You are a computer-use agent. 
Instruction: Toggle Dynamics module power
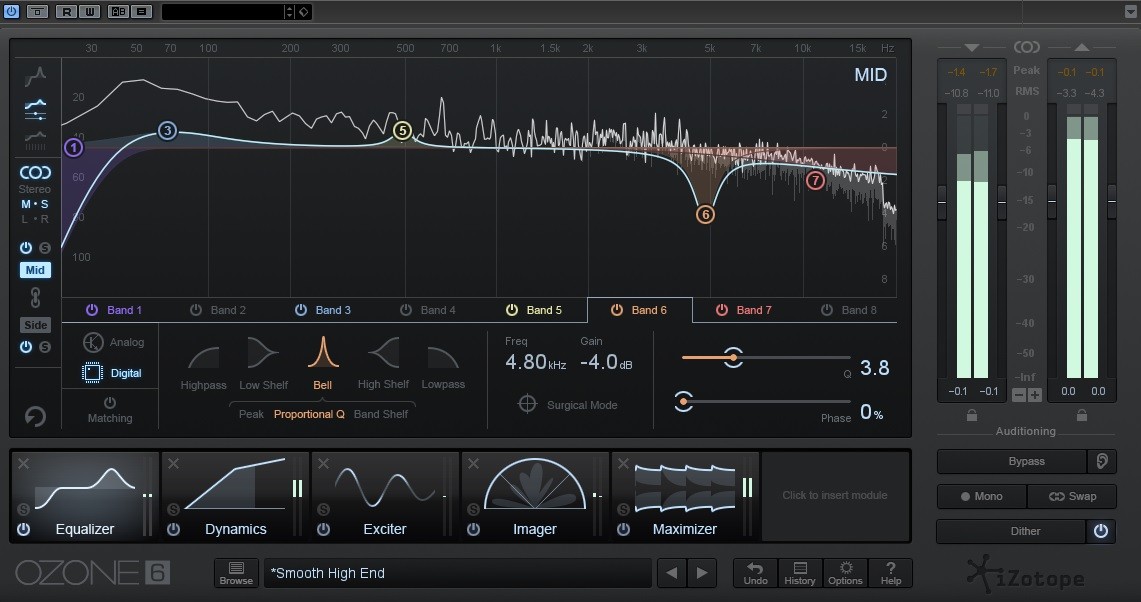tap(173, 529)
